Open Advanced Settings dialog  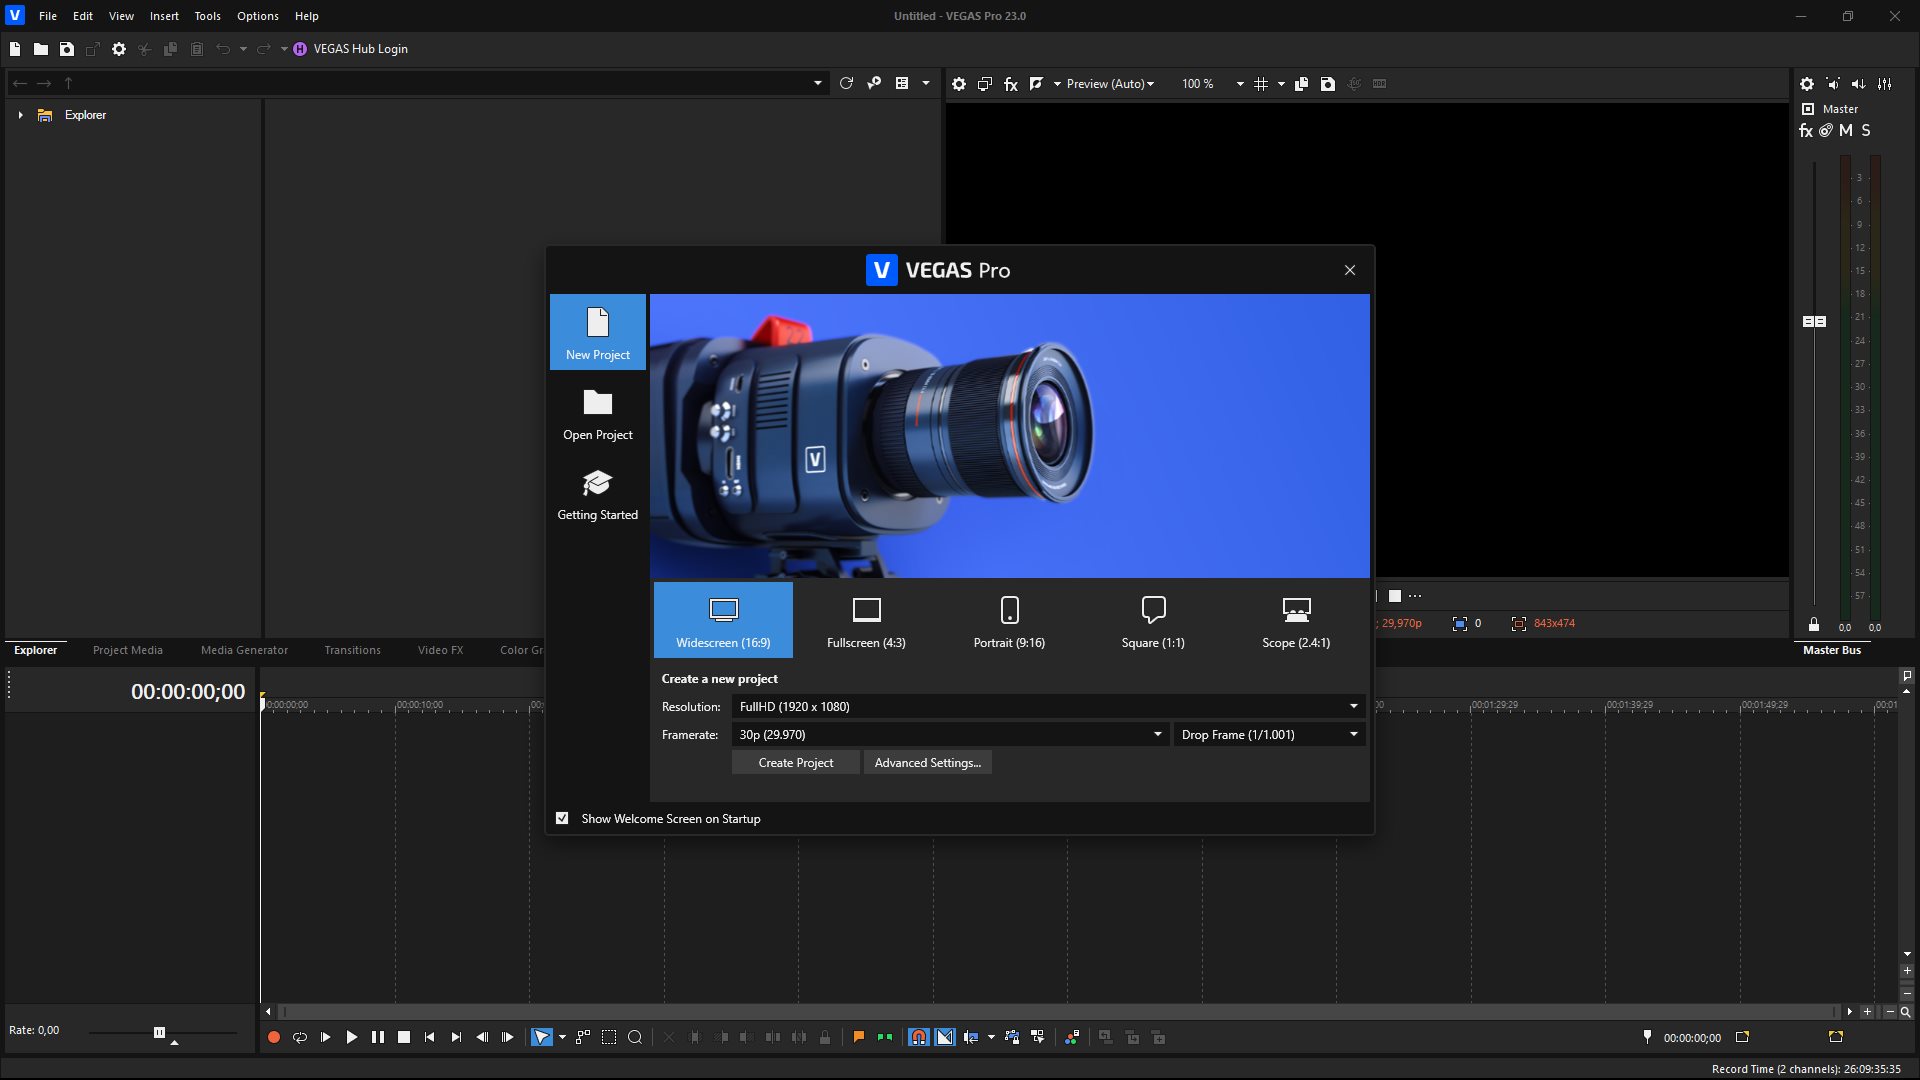[x=927, y=762]
